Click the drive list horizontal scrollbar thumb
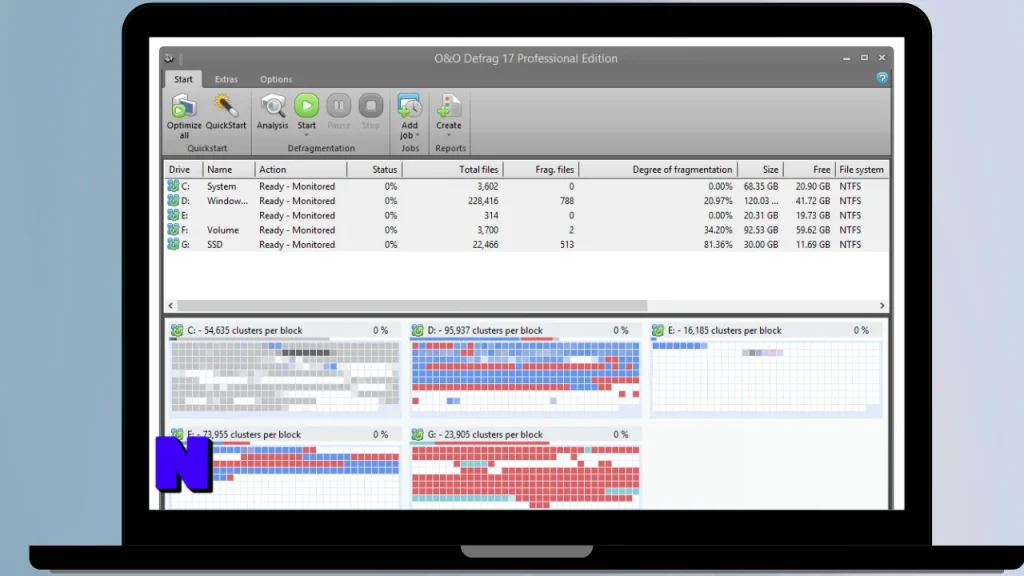This screenshot has width=1024, height=576. pyautogui.click(x=412, y=306)
